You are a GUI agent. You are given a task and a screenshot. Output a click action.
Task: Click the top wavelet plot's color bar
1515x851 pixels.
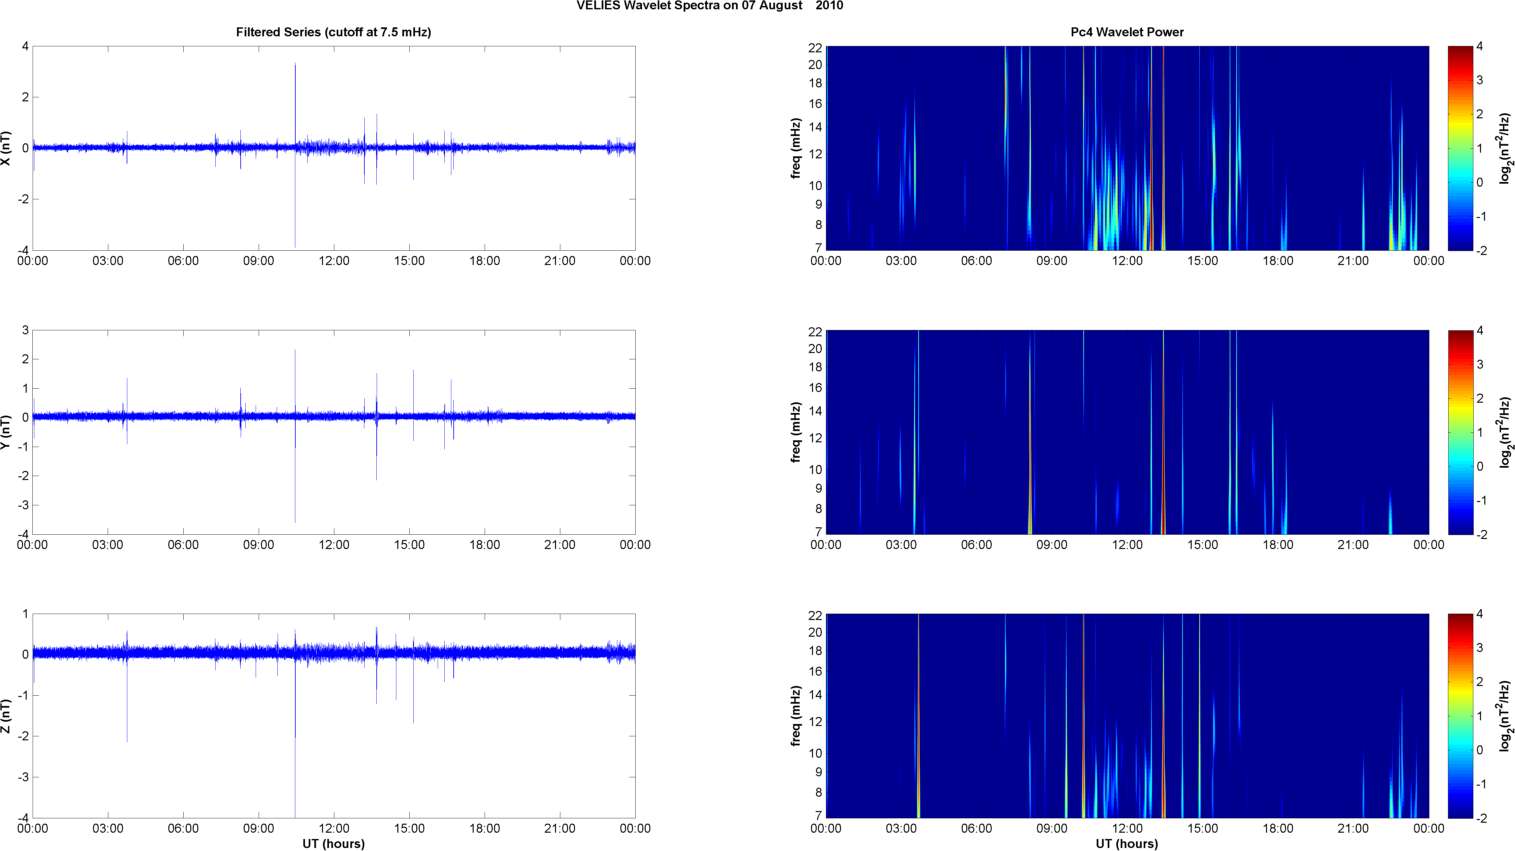coord(1460,148)
